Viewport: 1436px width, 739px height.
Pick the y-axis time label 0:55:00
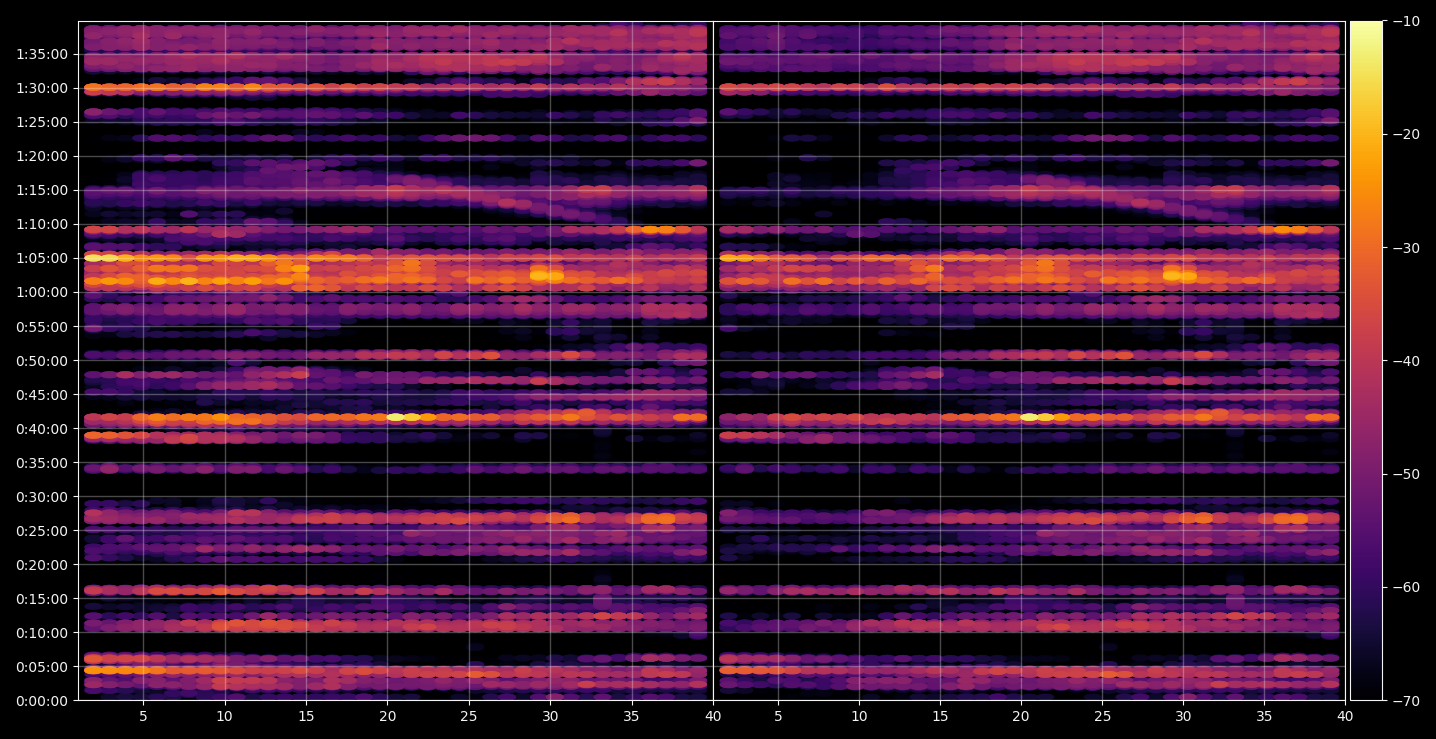coord(42,326)
